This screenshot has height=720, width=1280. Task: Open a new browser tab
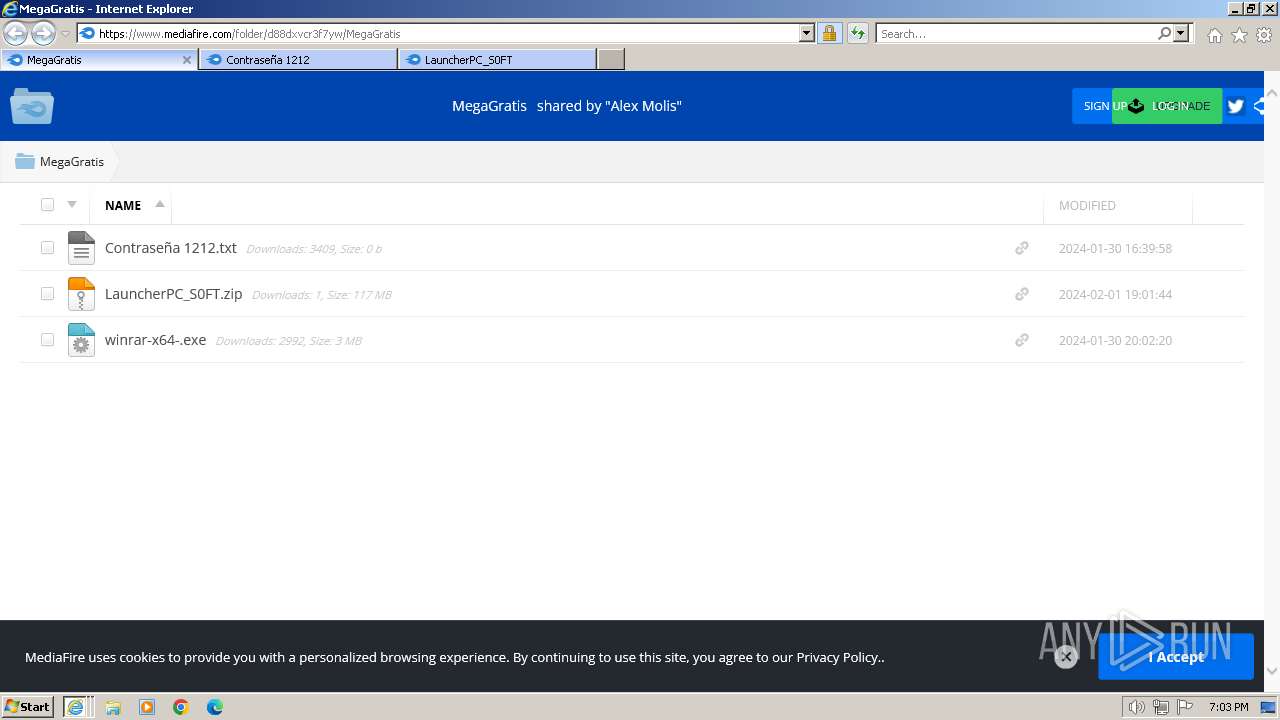(611, 60)
